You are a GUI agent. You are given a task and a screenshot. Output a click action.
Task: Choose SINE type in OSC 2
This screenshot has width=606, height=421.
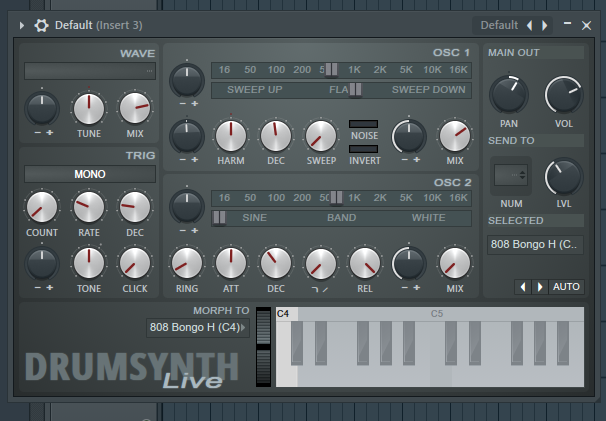[x=255, y=218]
